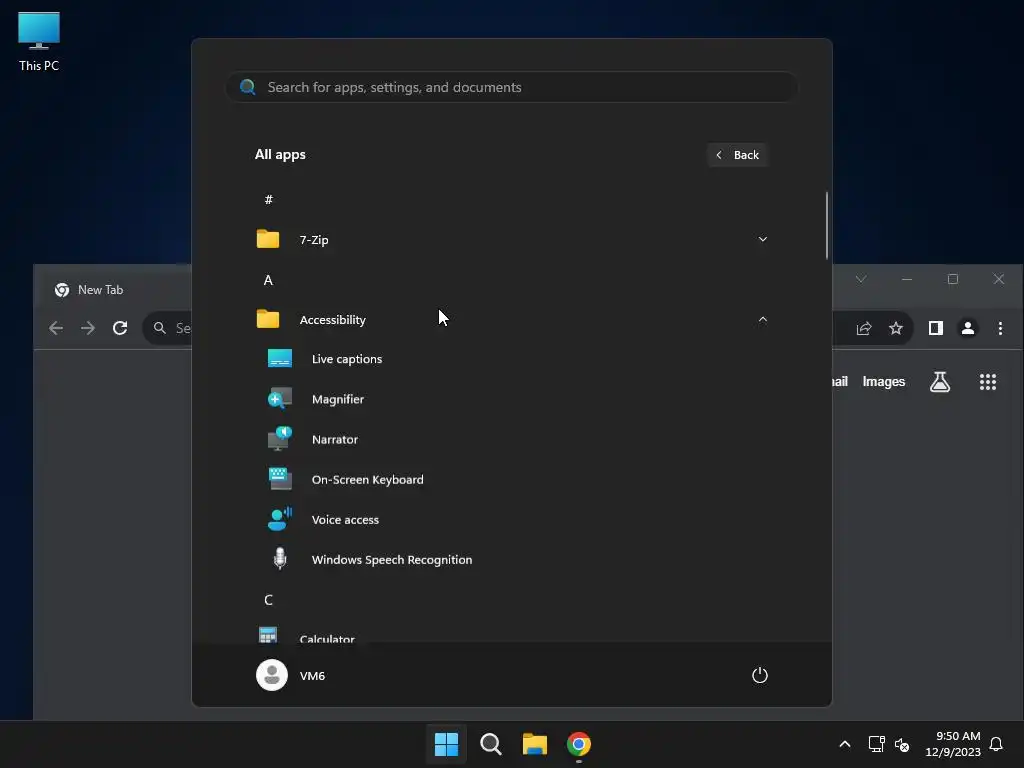Show hidden tray icons chevron
Screen dimensions: 1024x768
tap(844, 744)
